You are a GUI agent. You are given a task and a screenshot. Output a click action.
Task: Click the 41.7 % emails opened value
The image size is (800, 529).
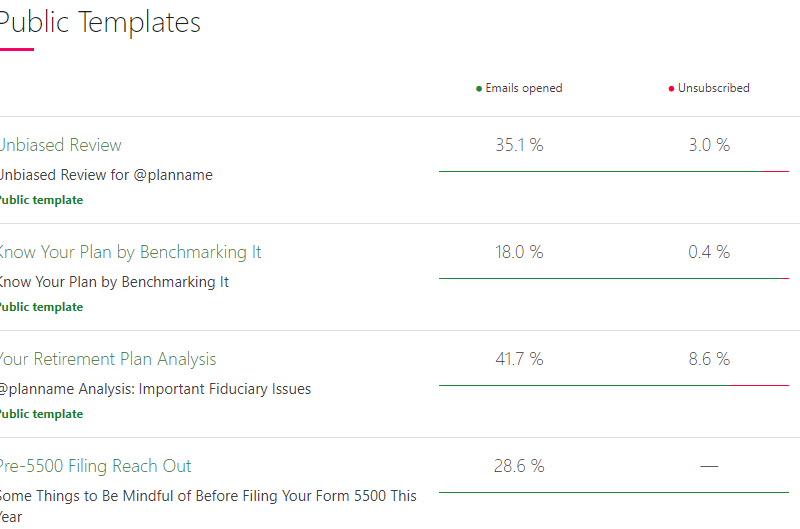519,359
